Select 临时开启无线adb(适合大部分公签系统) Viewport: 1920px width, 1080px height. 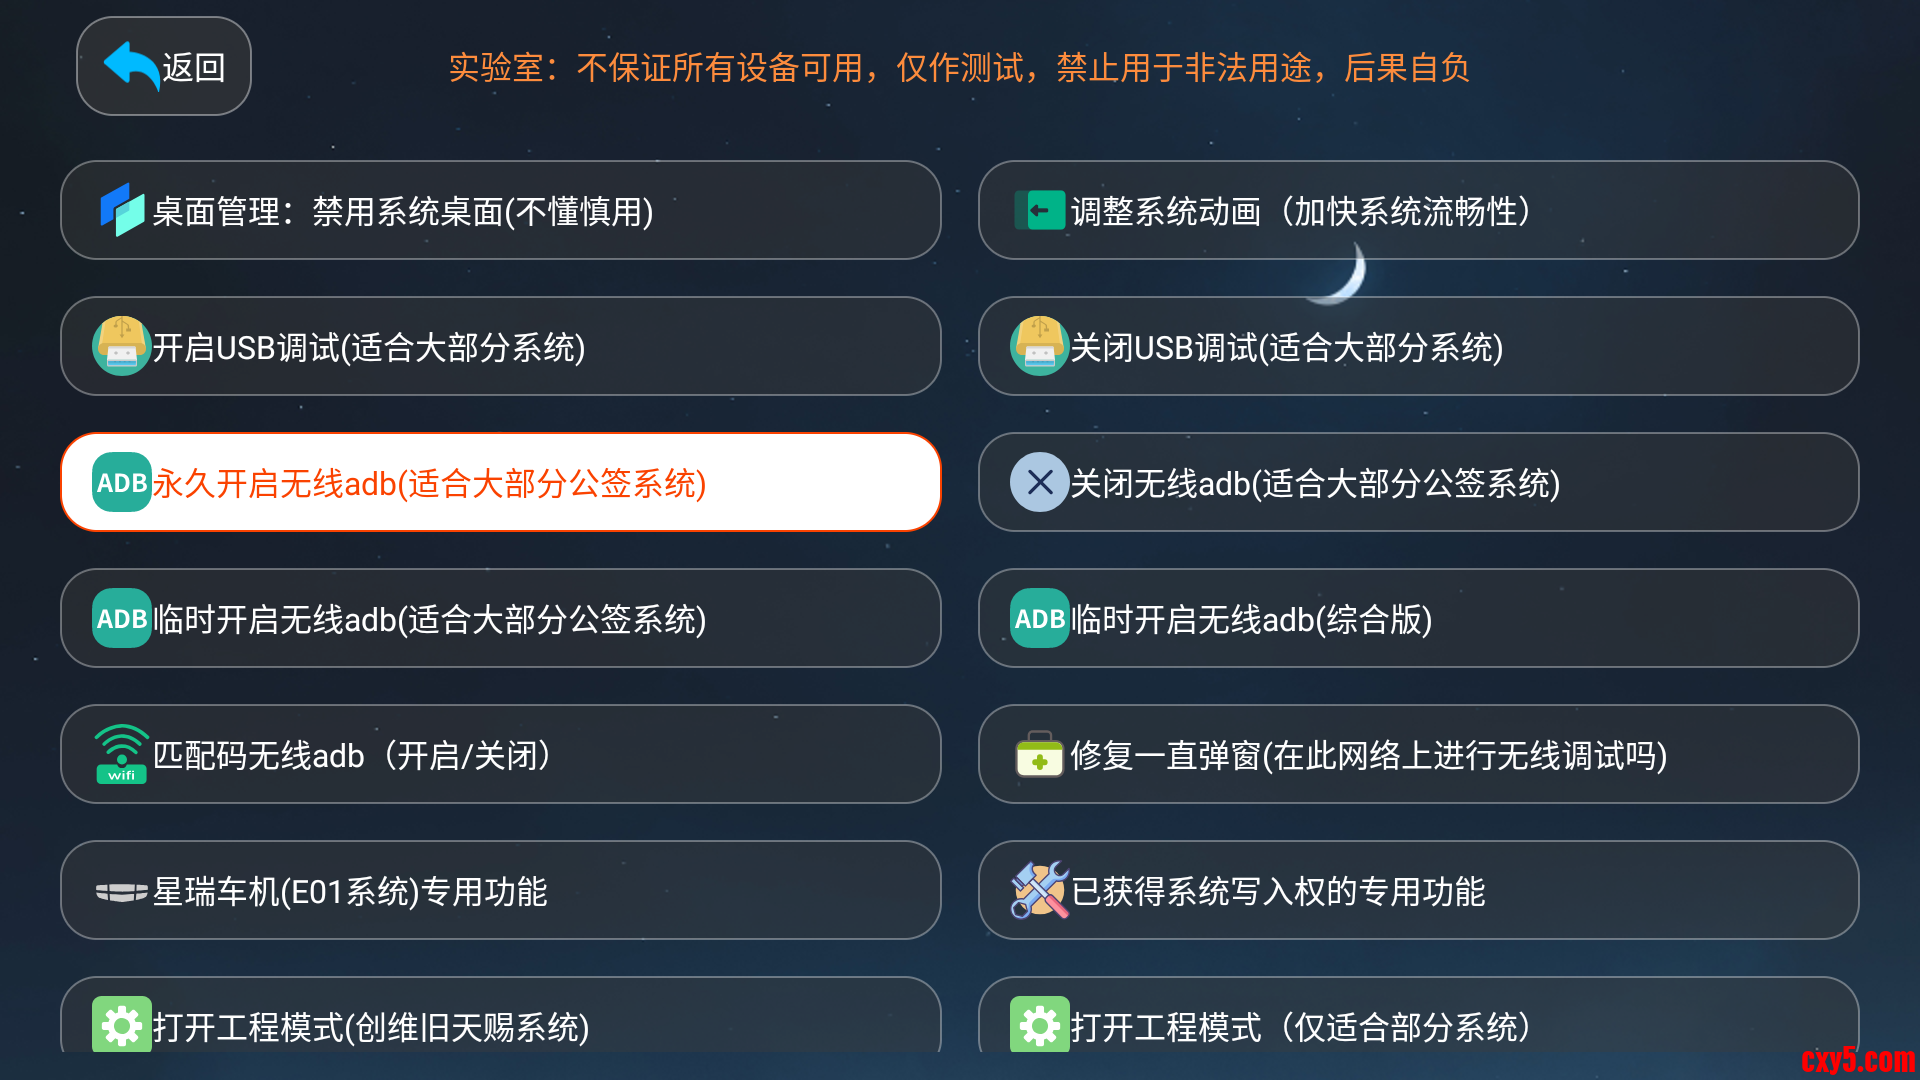[500, 618]
